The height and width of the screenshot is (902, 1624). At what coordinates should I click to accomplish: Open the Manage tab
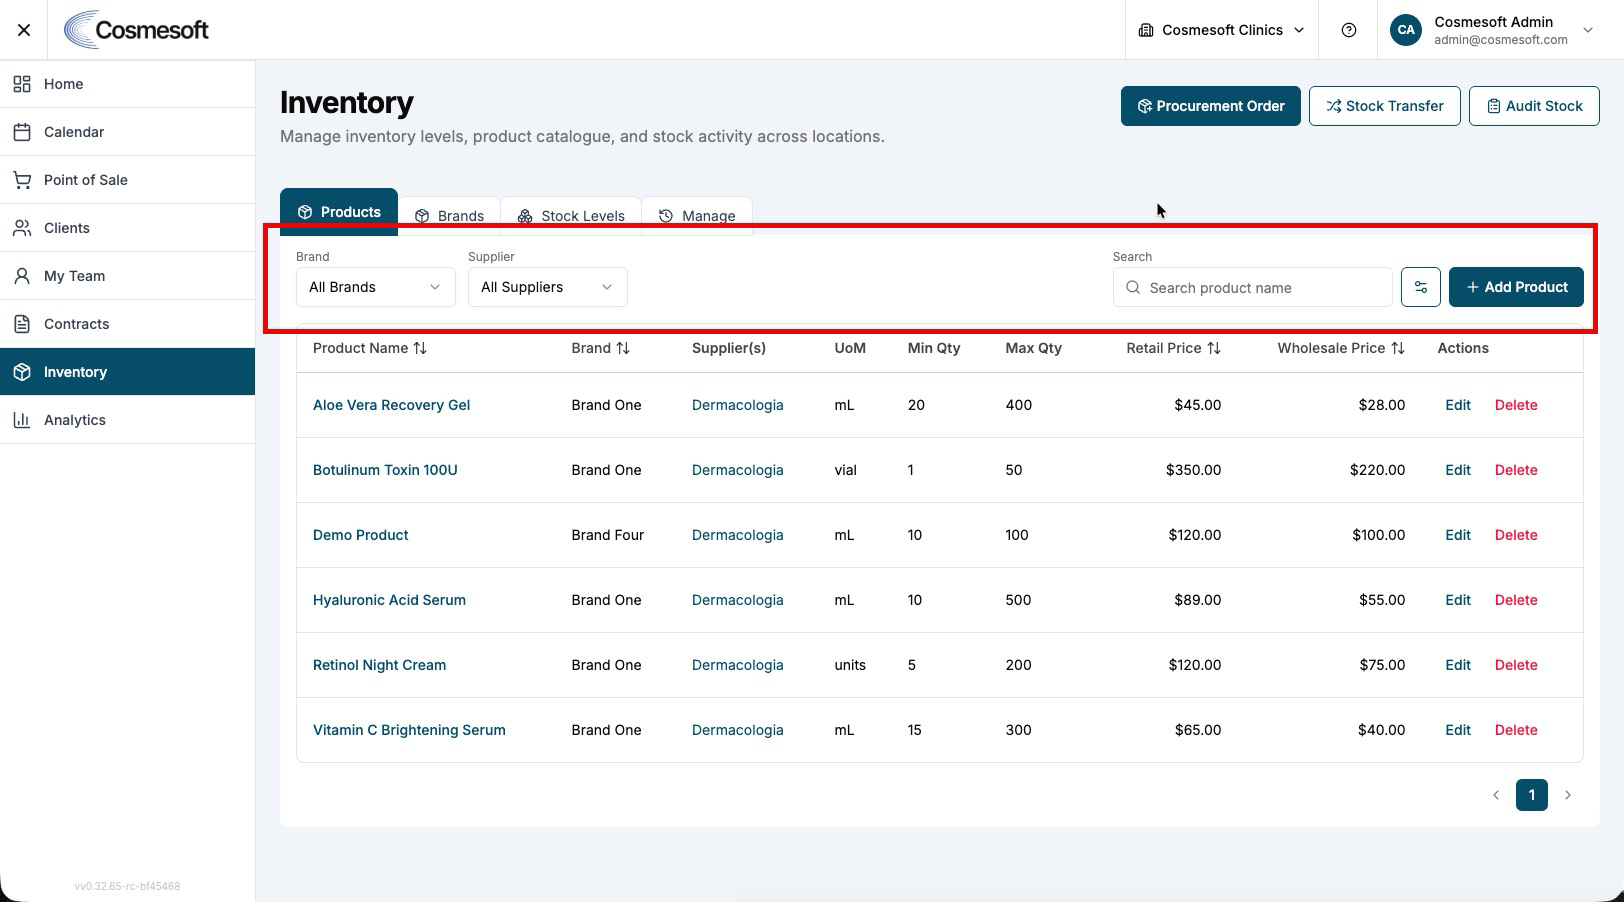click(x=697, y=216)
